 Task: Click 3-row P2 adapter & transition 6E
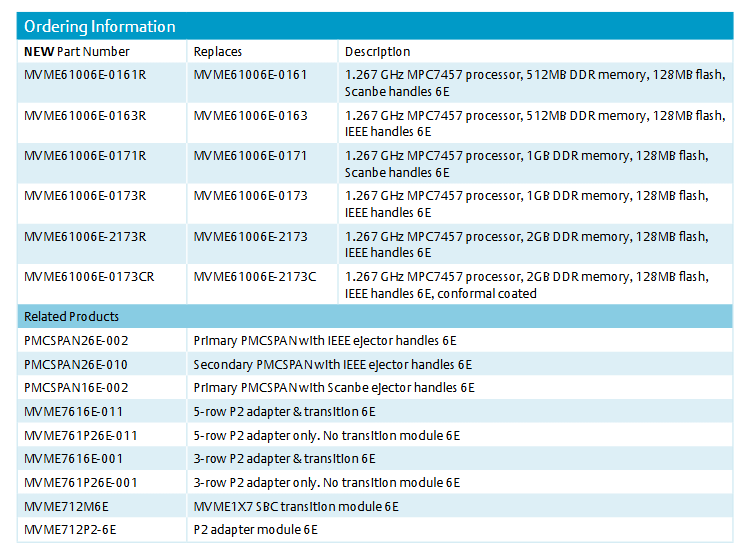click(284, 459)
